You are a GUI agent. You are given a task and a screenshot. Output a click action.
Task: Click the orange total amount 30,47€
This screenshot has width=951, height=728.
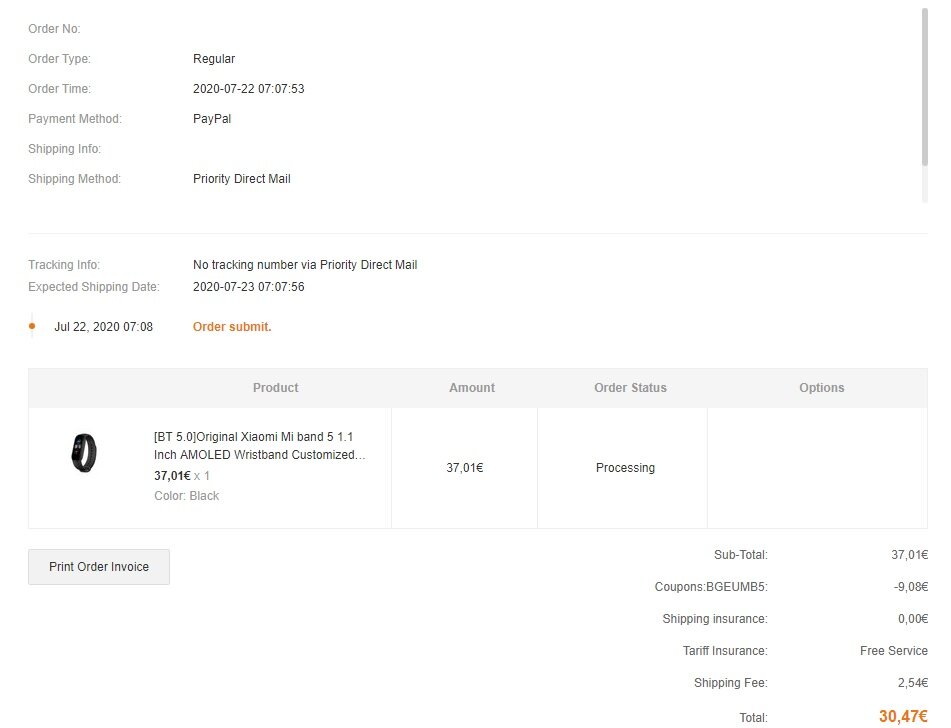point(903,716)
